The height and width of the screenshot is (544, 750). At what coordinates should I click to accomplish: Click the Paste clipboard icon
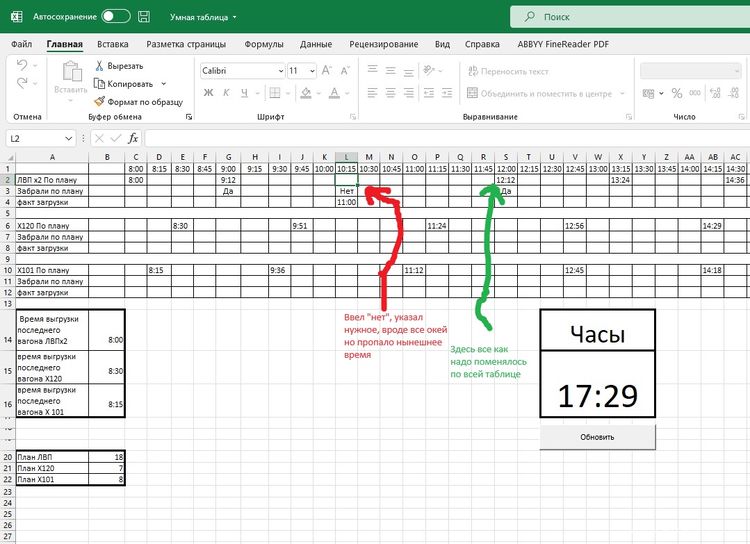click(72, 71)
